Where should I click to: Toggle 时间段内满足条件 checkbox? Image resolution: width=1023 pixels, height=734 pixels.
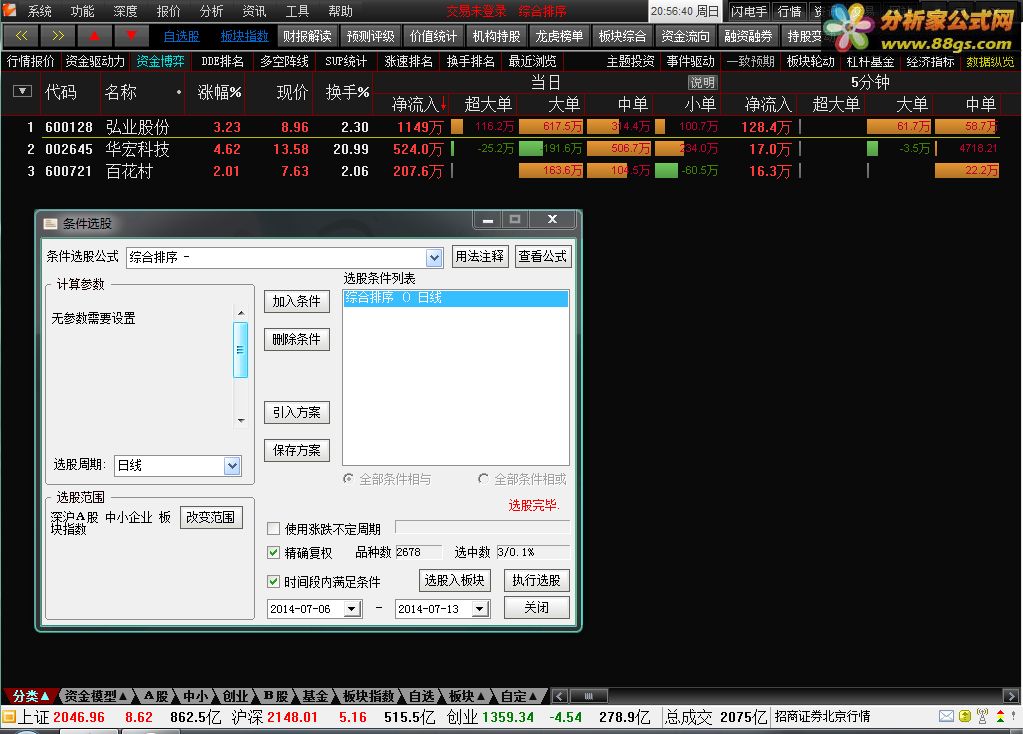(274, 581)
